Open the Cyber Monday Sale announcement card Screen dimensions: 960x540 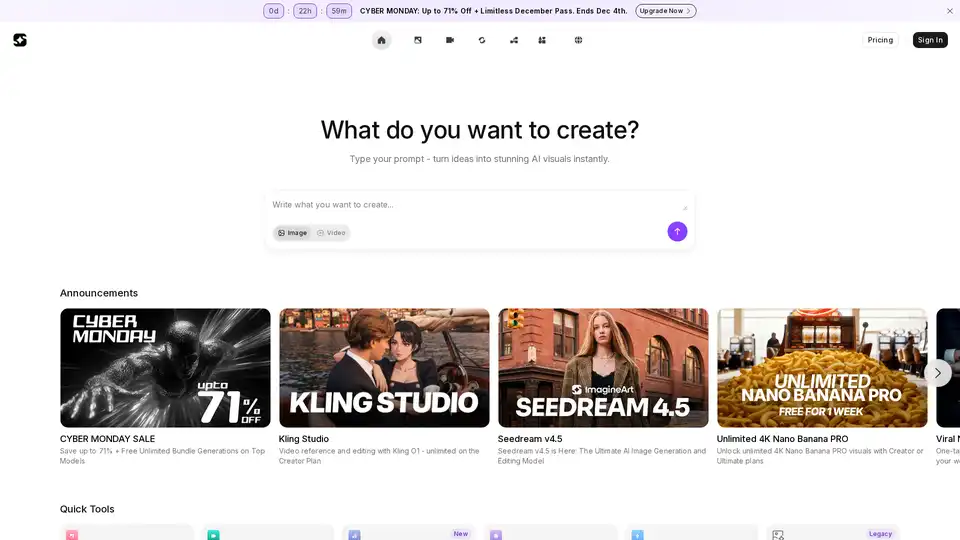tap(165, 367)
